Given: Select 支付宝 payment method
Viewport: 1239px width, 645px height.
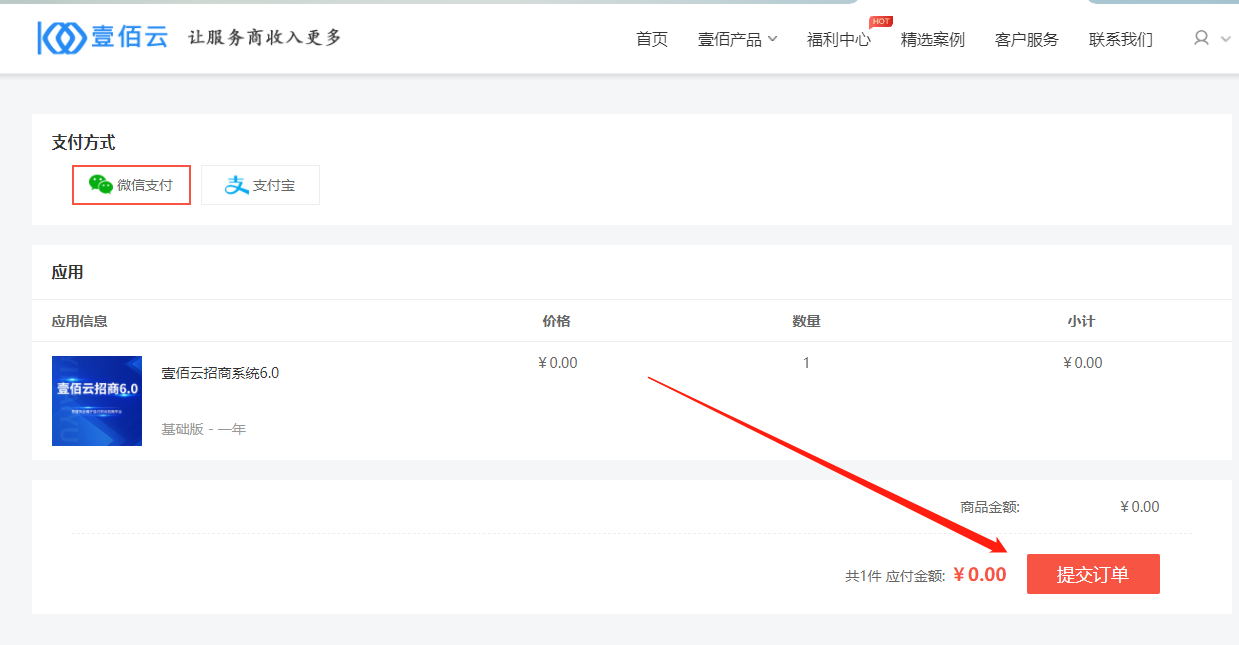Looking at the screenshot, I should [x=260, y=185].
